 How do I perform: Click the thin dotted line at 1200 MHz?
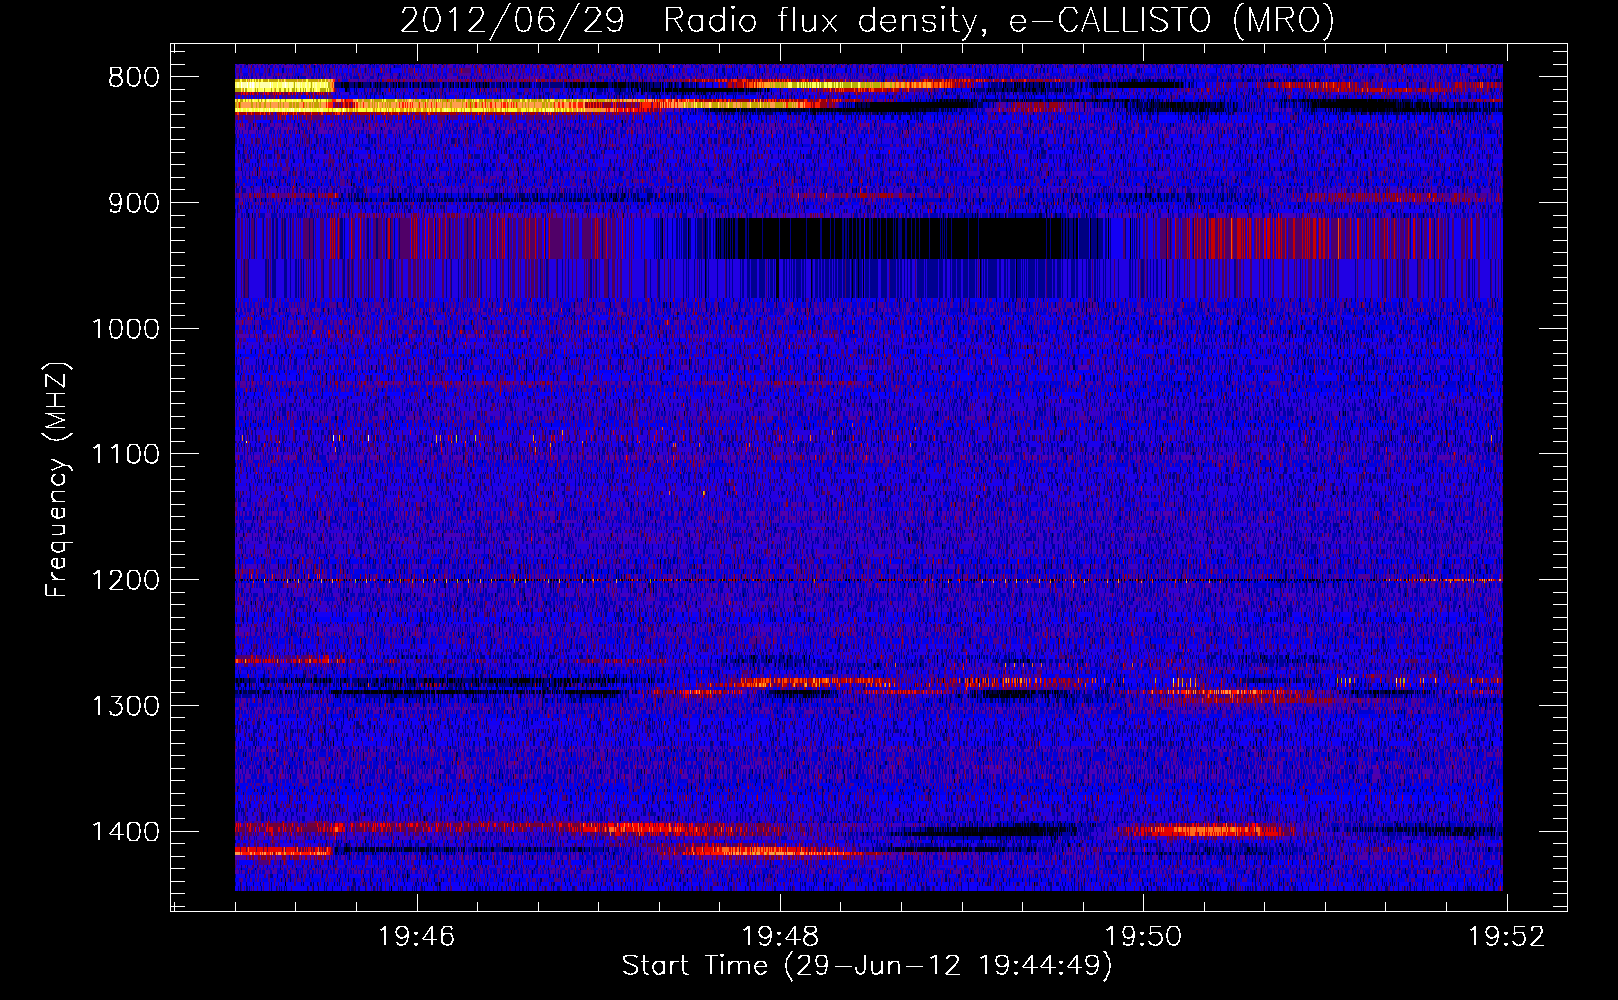(869, 580)
